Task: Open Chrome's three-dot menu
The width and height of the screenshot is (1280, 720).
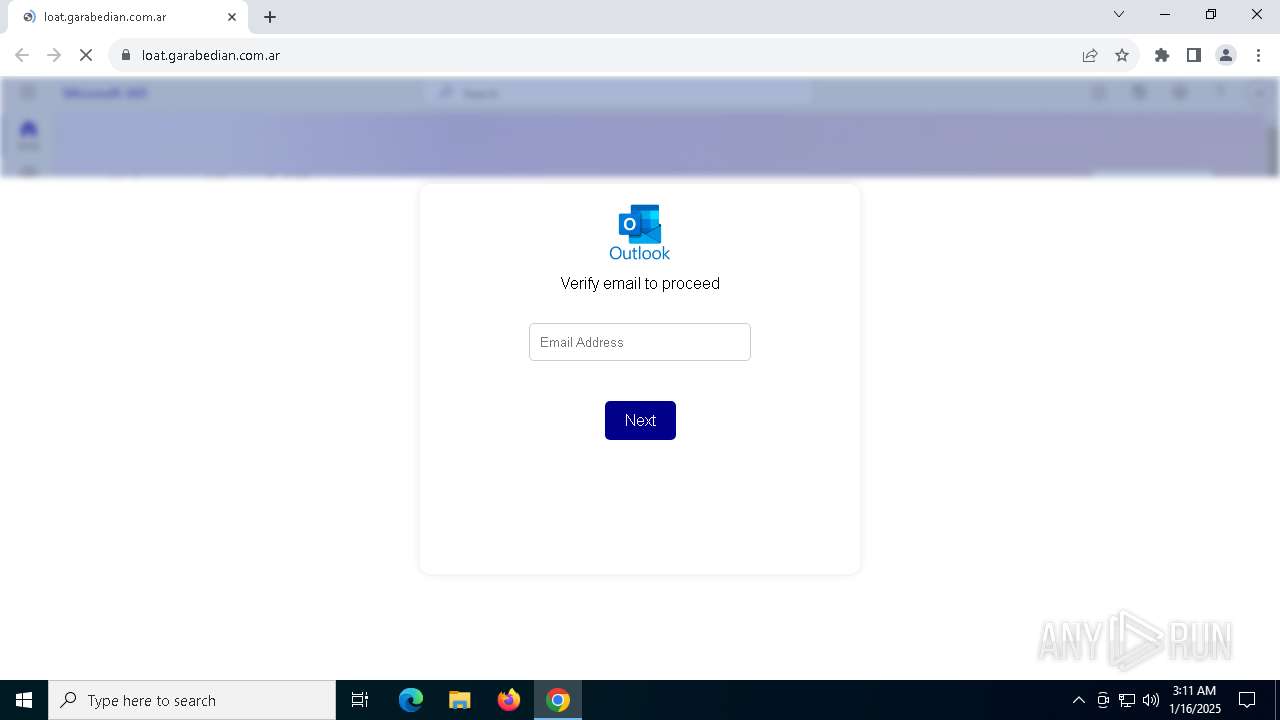Action: (1258, 55)
